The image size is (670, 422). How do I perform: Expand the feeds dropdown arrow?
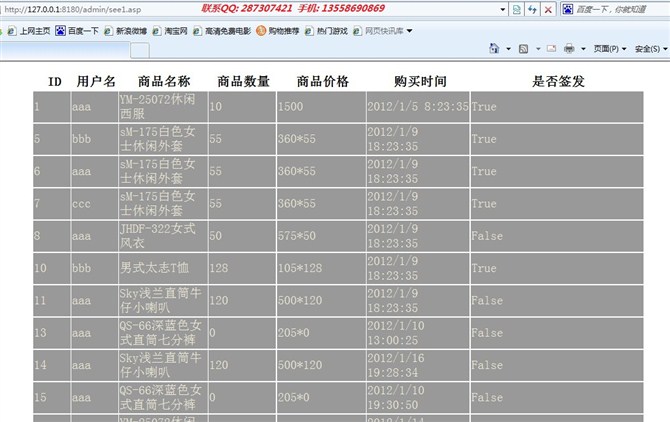click(538, 49)
